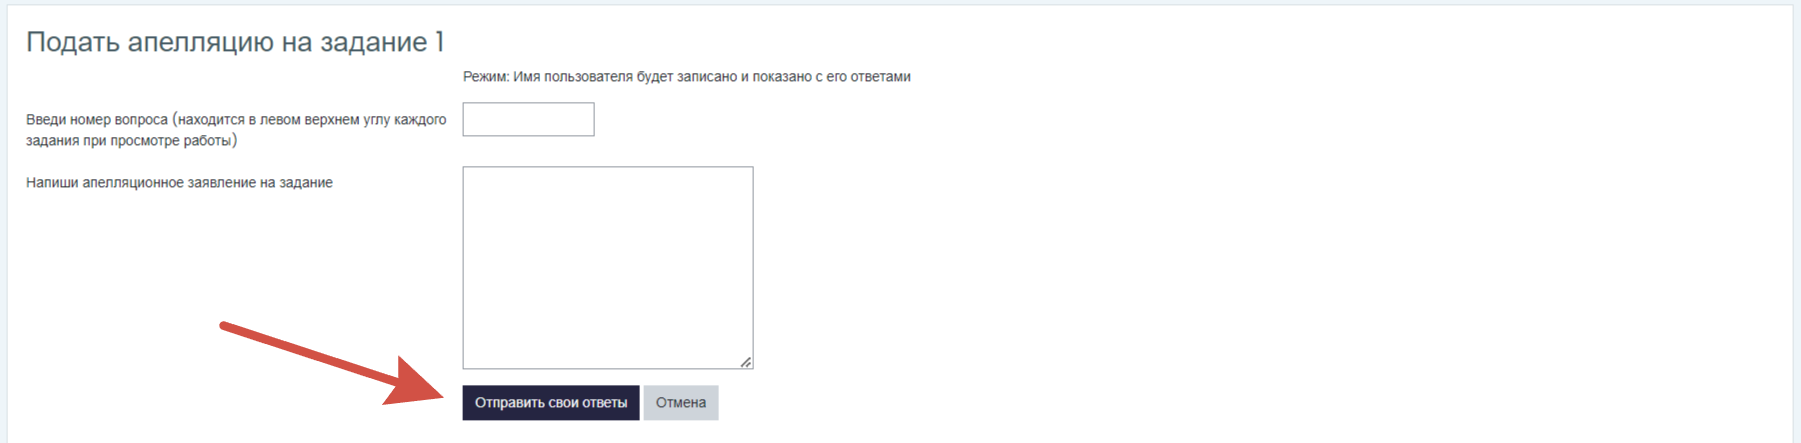This screenshot has height=443, width=1801.
Task: Click the grey 'Отмена' button beside submit
Action: click(681, 403)
